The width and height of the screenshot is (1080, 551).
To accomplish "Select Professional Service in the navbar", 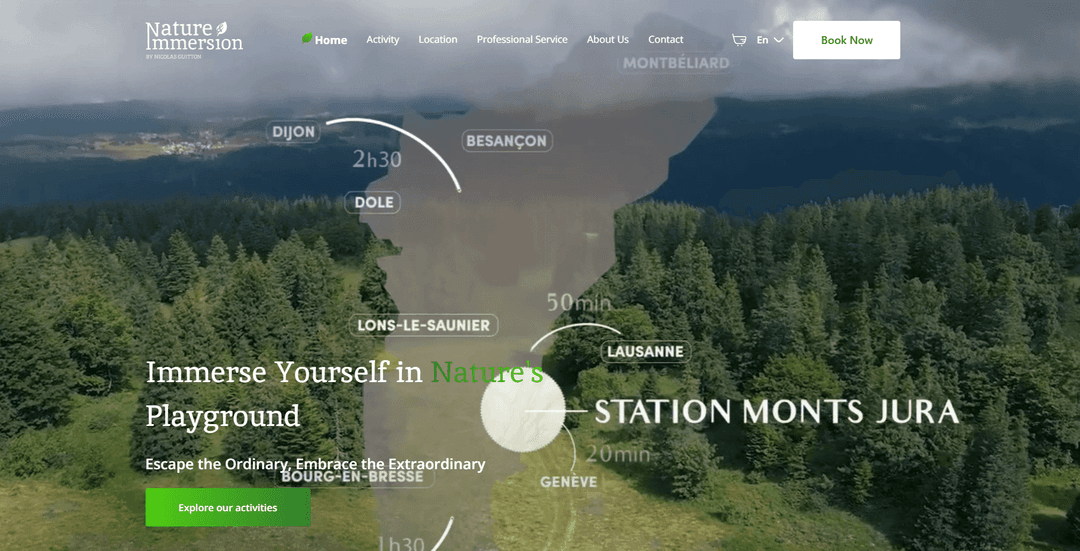I will [522, 40].
